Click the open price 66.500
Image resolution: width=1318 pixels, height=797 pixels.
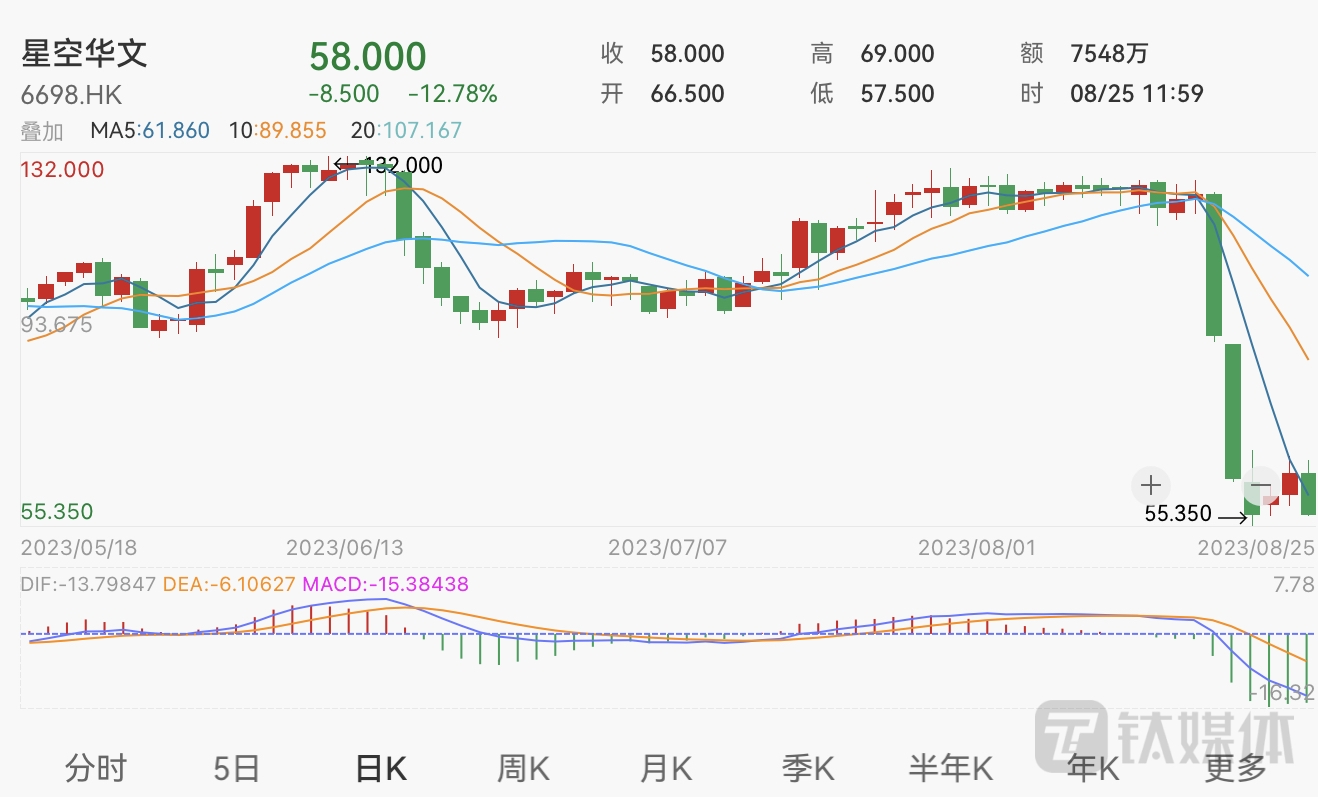[x=687, y=94]
